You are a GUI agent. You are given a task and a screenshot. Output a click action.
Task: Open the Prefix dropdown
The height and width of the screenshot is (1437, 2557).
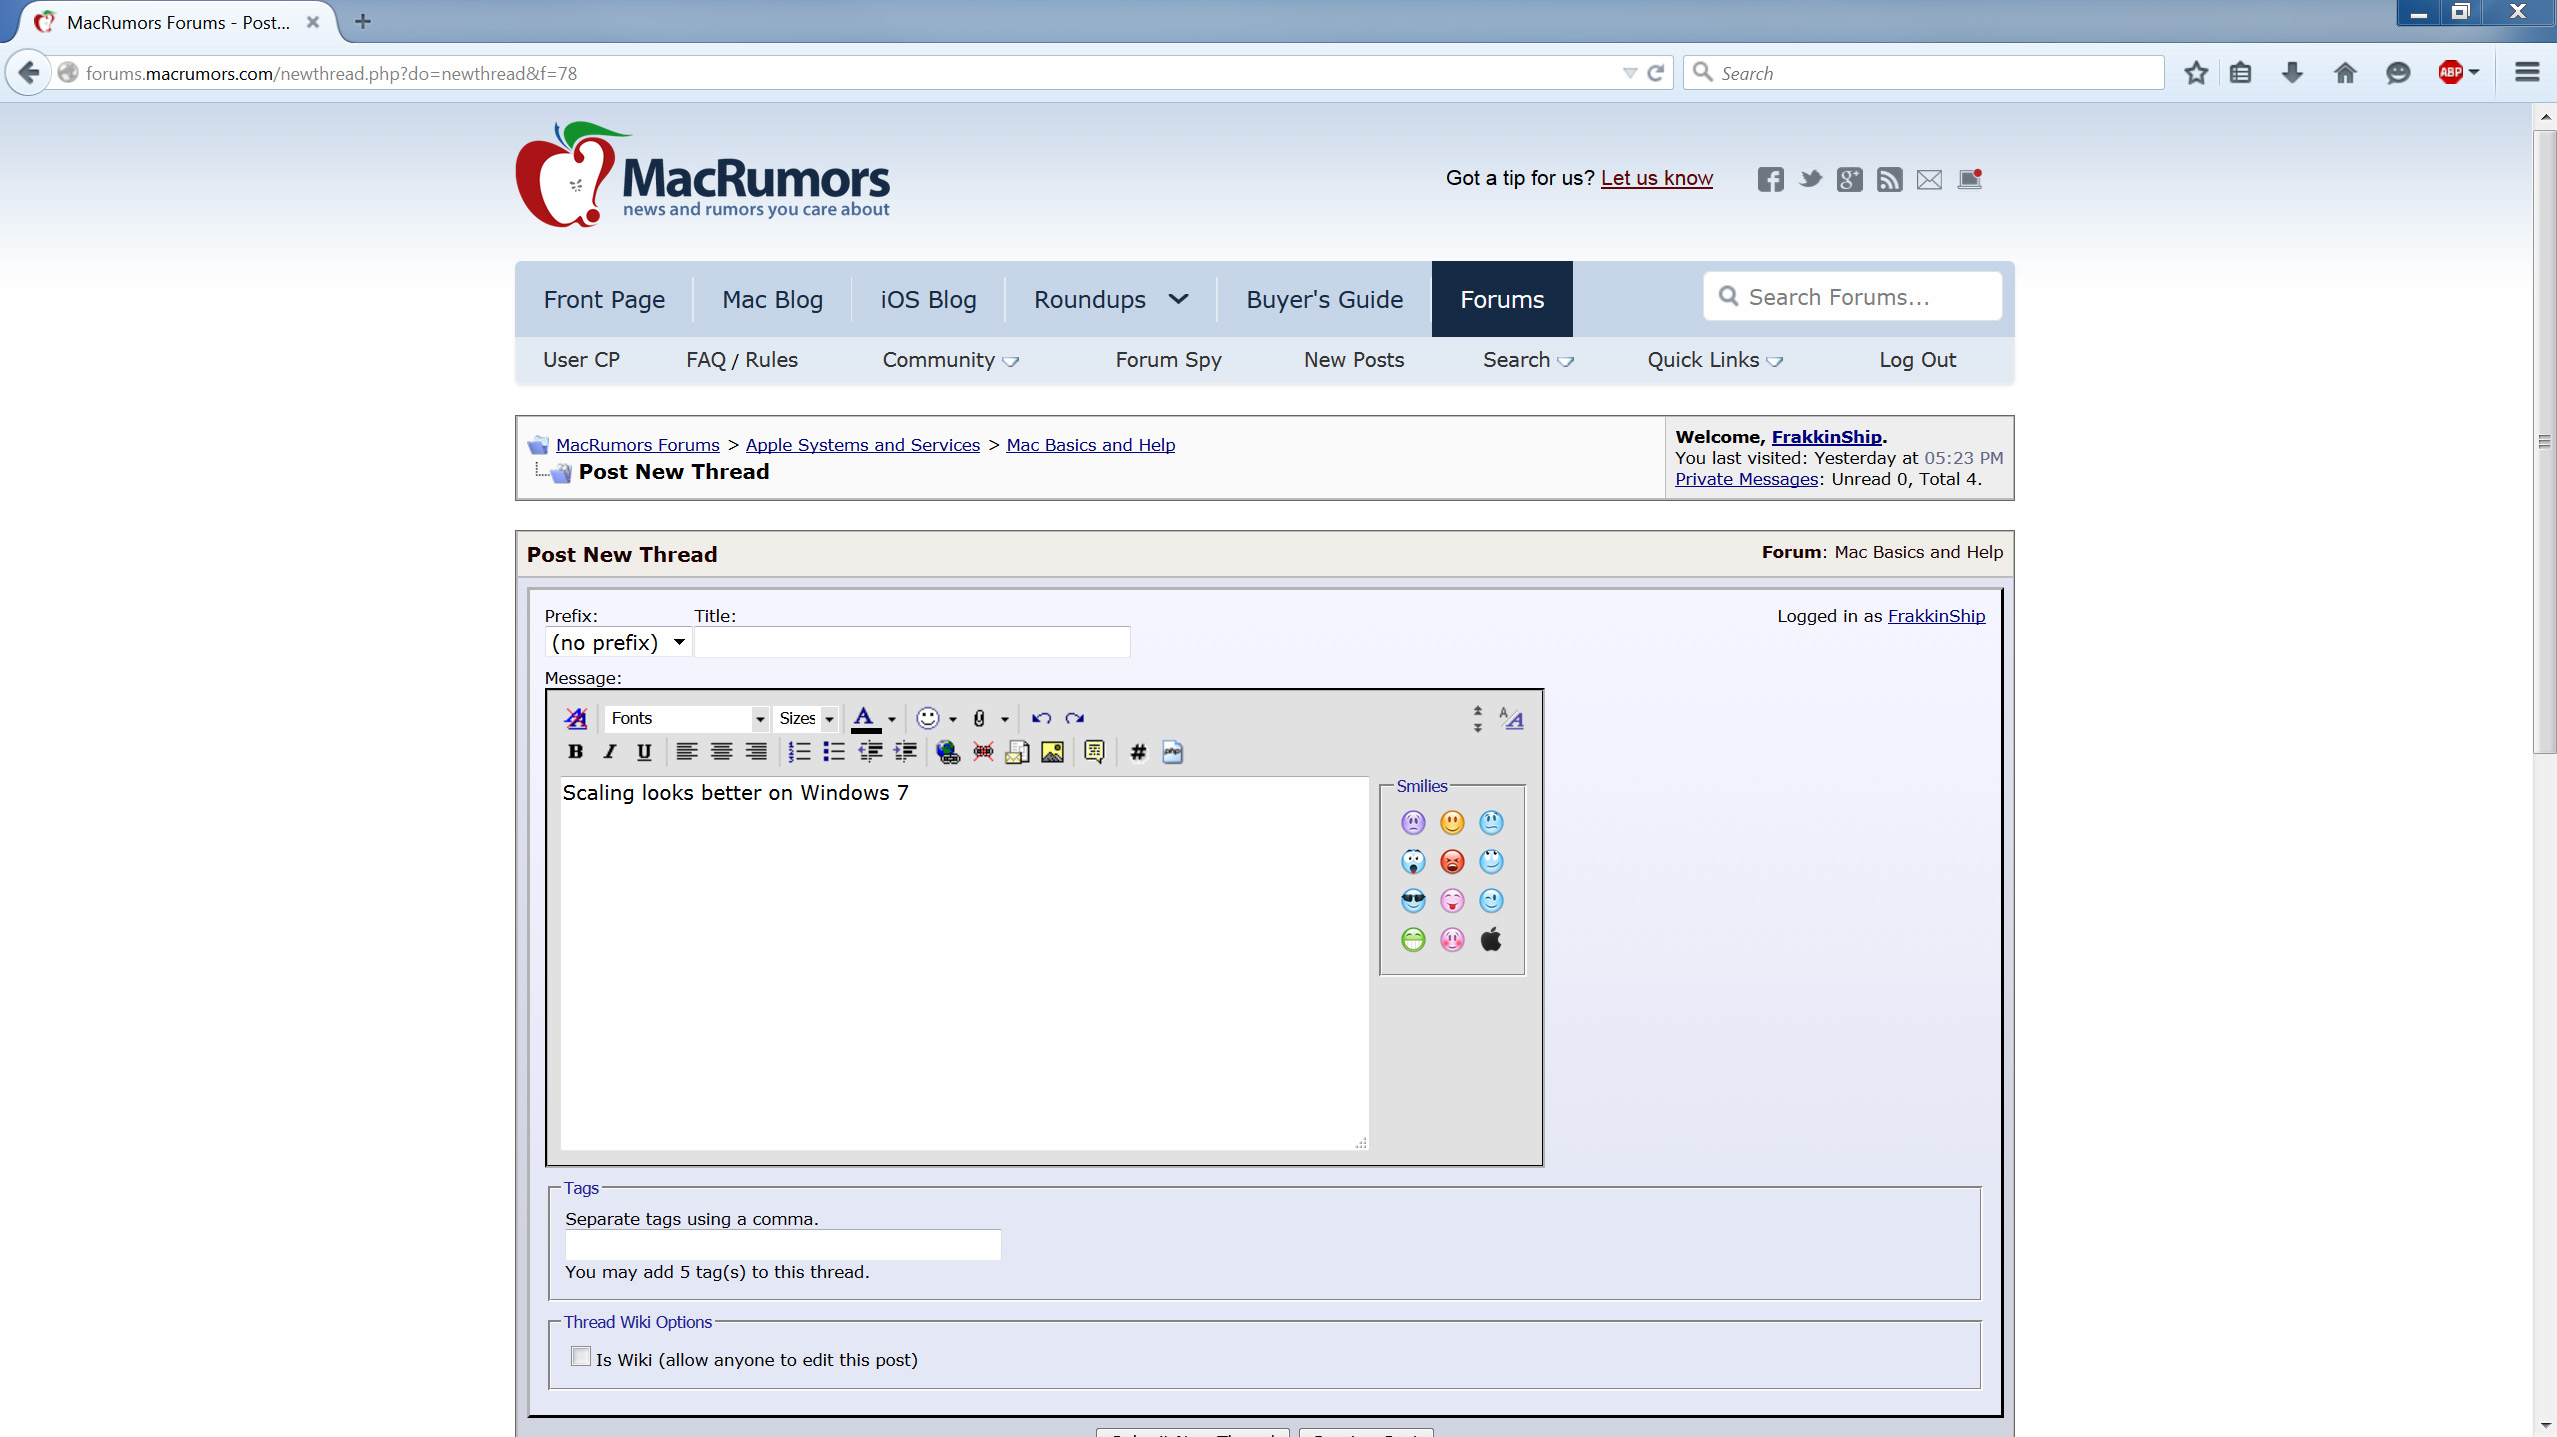tap(618, 642)
